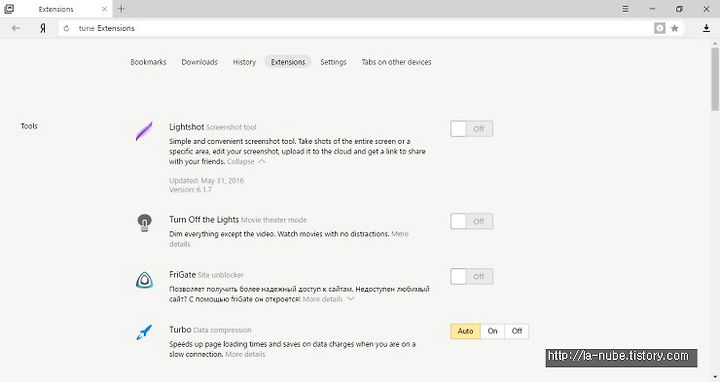This screenshot has height=382, width=720.
Task: Restore down the browser window
Action: (679, 9)
